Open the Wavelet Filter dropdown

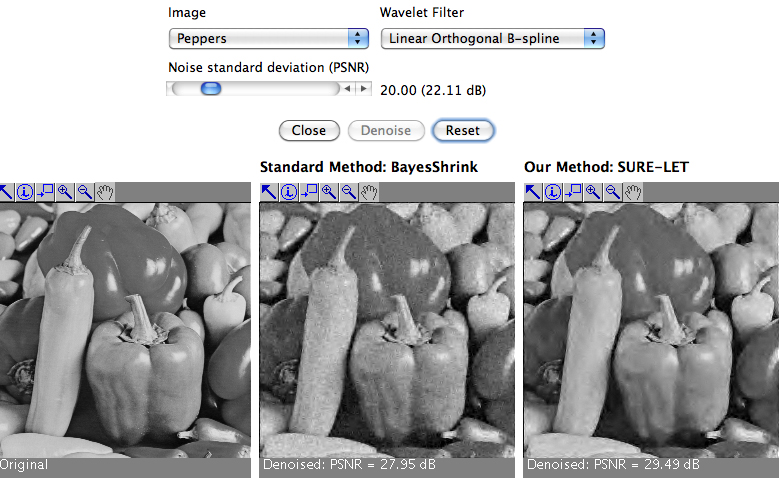tap(493, 39)
